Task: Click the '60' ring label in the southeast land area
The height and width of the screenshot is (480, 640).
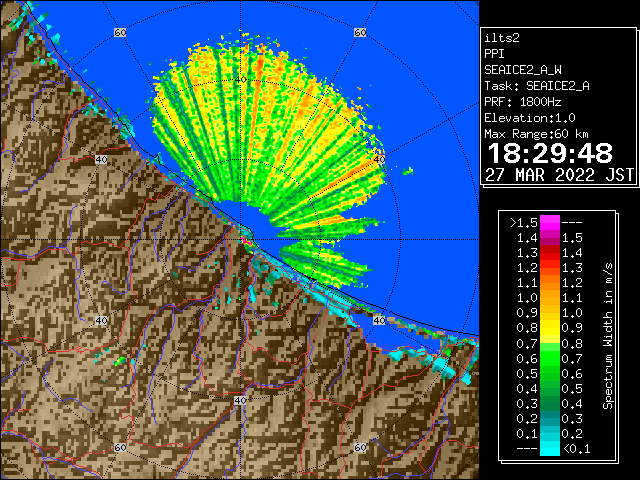Action: (x=360, y=447)
